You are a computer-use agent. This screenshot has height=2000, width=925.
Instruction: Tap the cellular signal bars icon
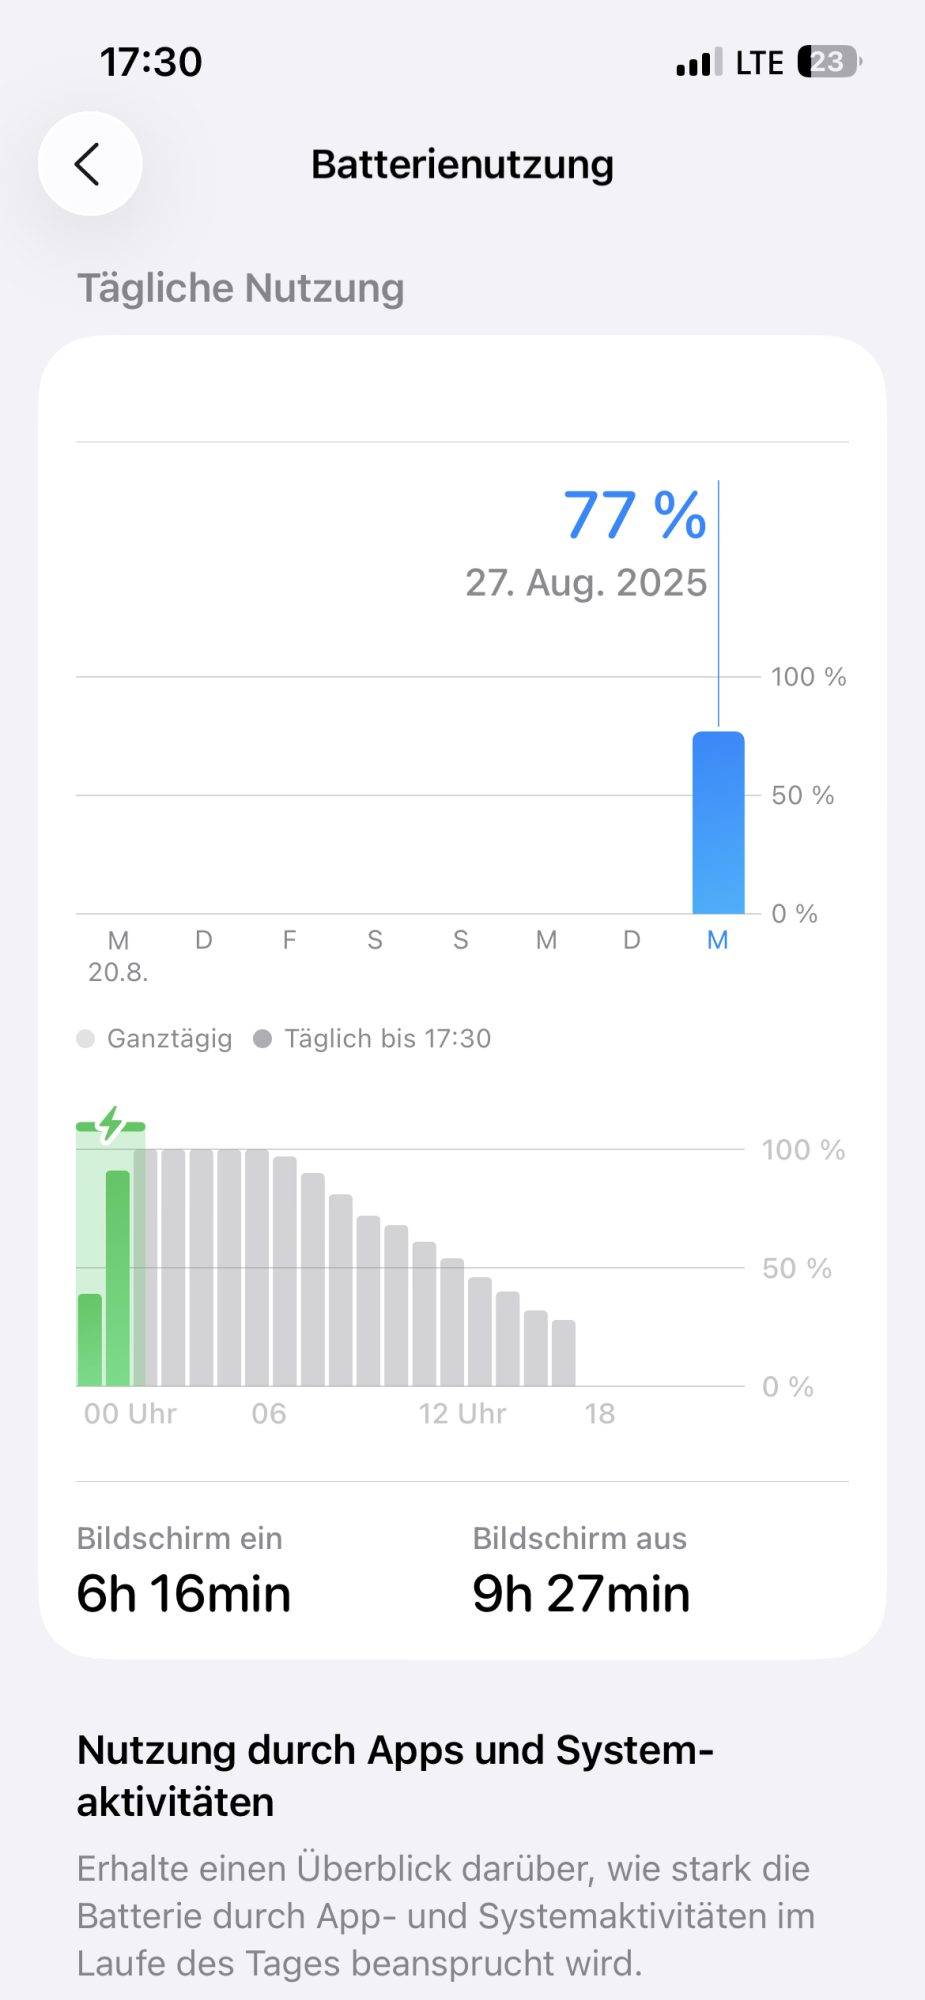[699, 63]
